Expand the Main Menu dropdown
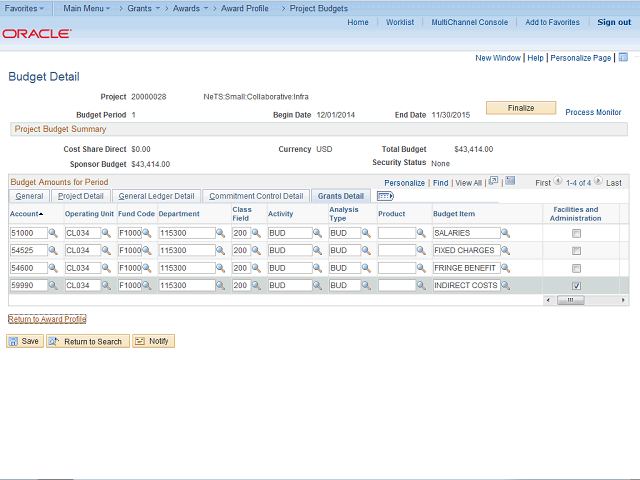Viewport: 640px width, 480px height. pyautogui.click(x=87, y=8)
